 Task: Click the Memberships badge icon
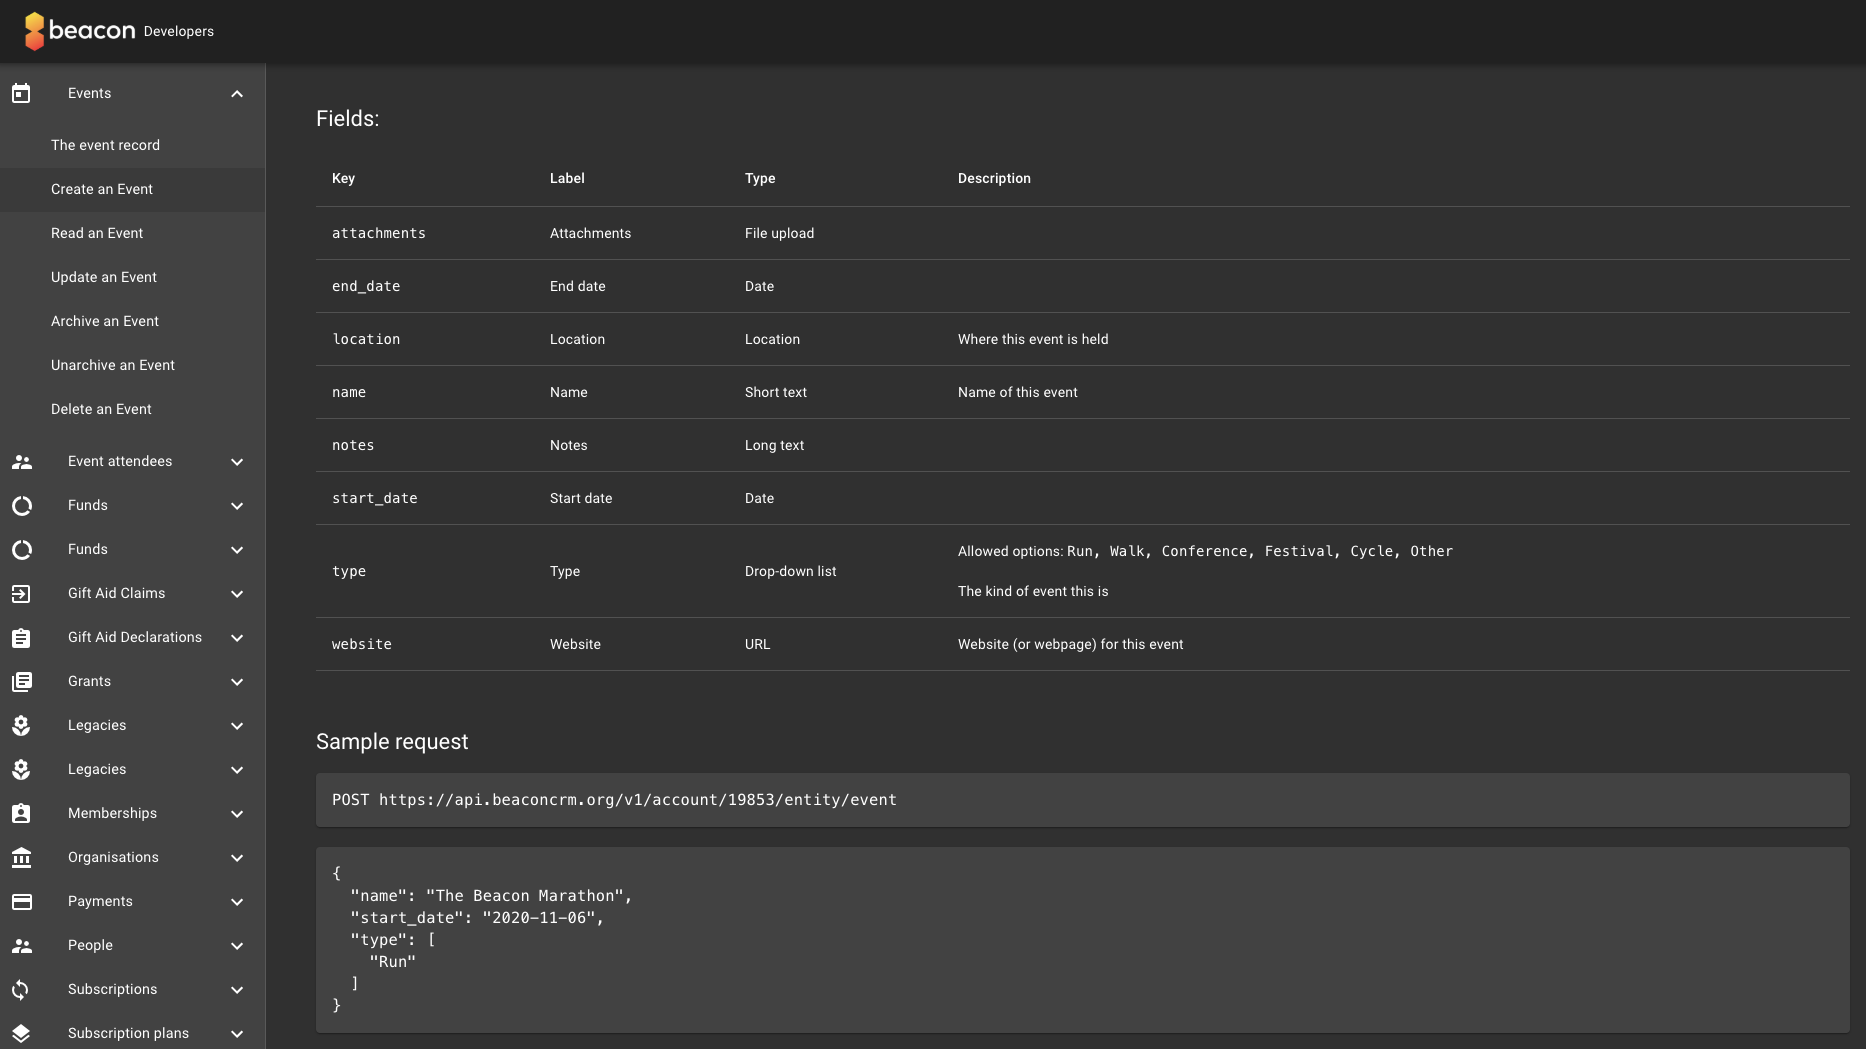21,814
